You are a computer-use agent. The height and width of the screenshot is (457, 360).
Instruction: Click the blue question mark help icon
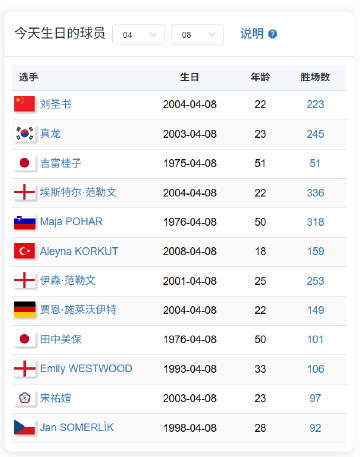272,34
